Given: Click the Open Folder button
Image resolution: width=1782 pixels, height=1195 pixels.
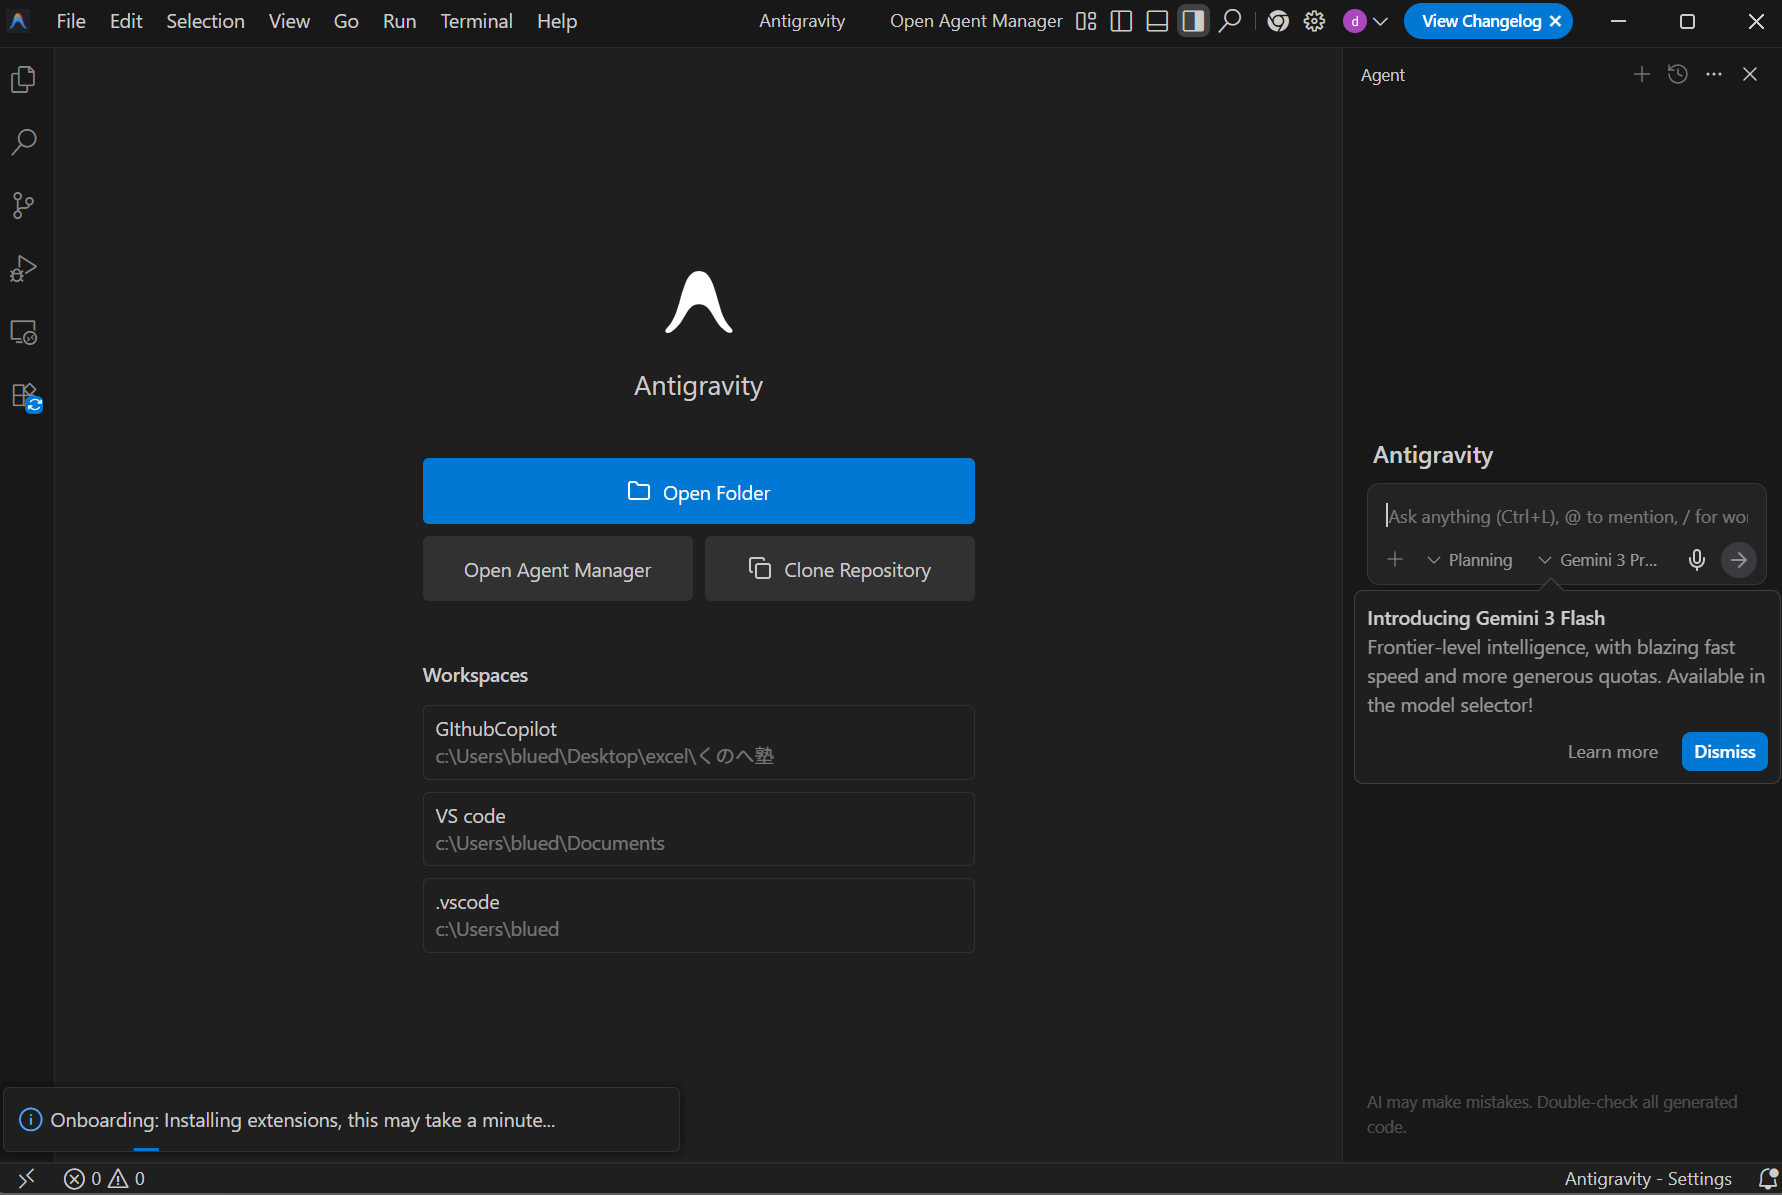Looking at the screenshot, I should click(698, 491).
